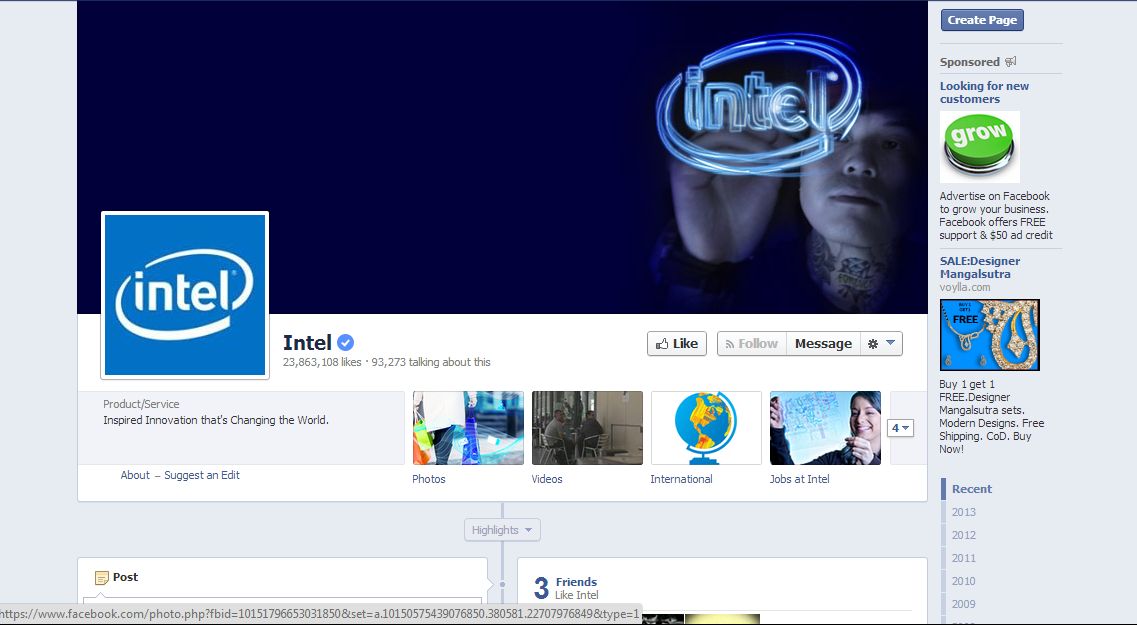Click the 3 friends count number
The image size is (1137, 625).
pos(541,588)
